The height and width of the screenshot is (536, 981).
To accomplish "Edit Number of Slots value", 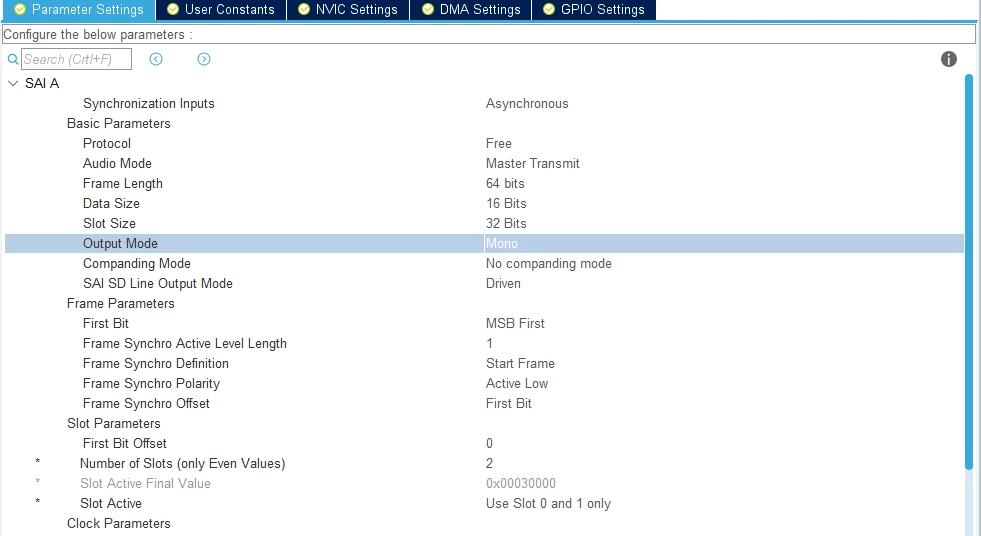I will (489, 463).
